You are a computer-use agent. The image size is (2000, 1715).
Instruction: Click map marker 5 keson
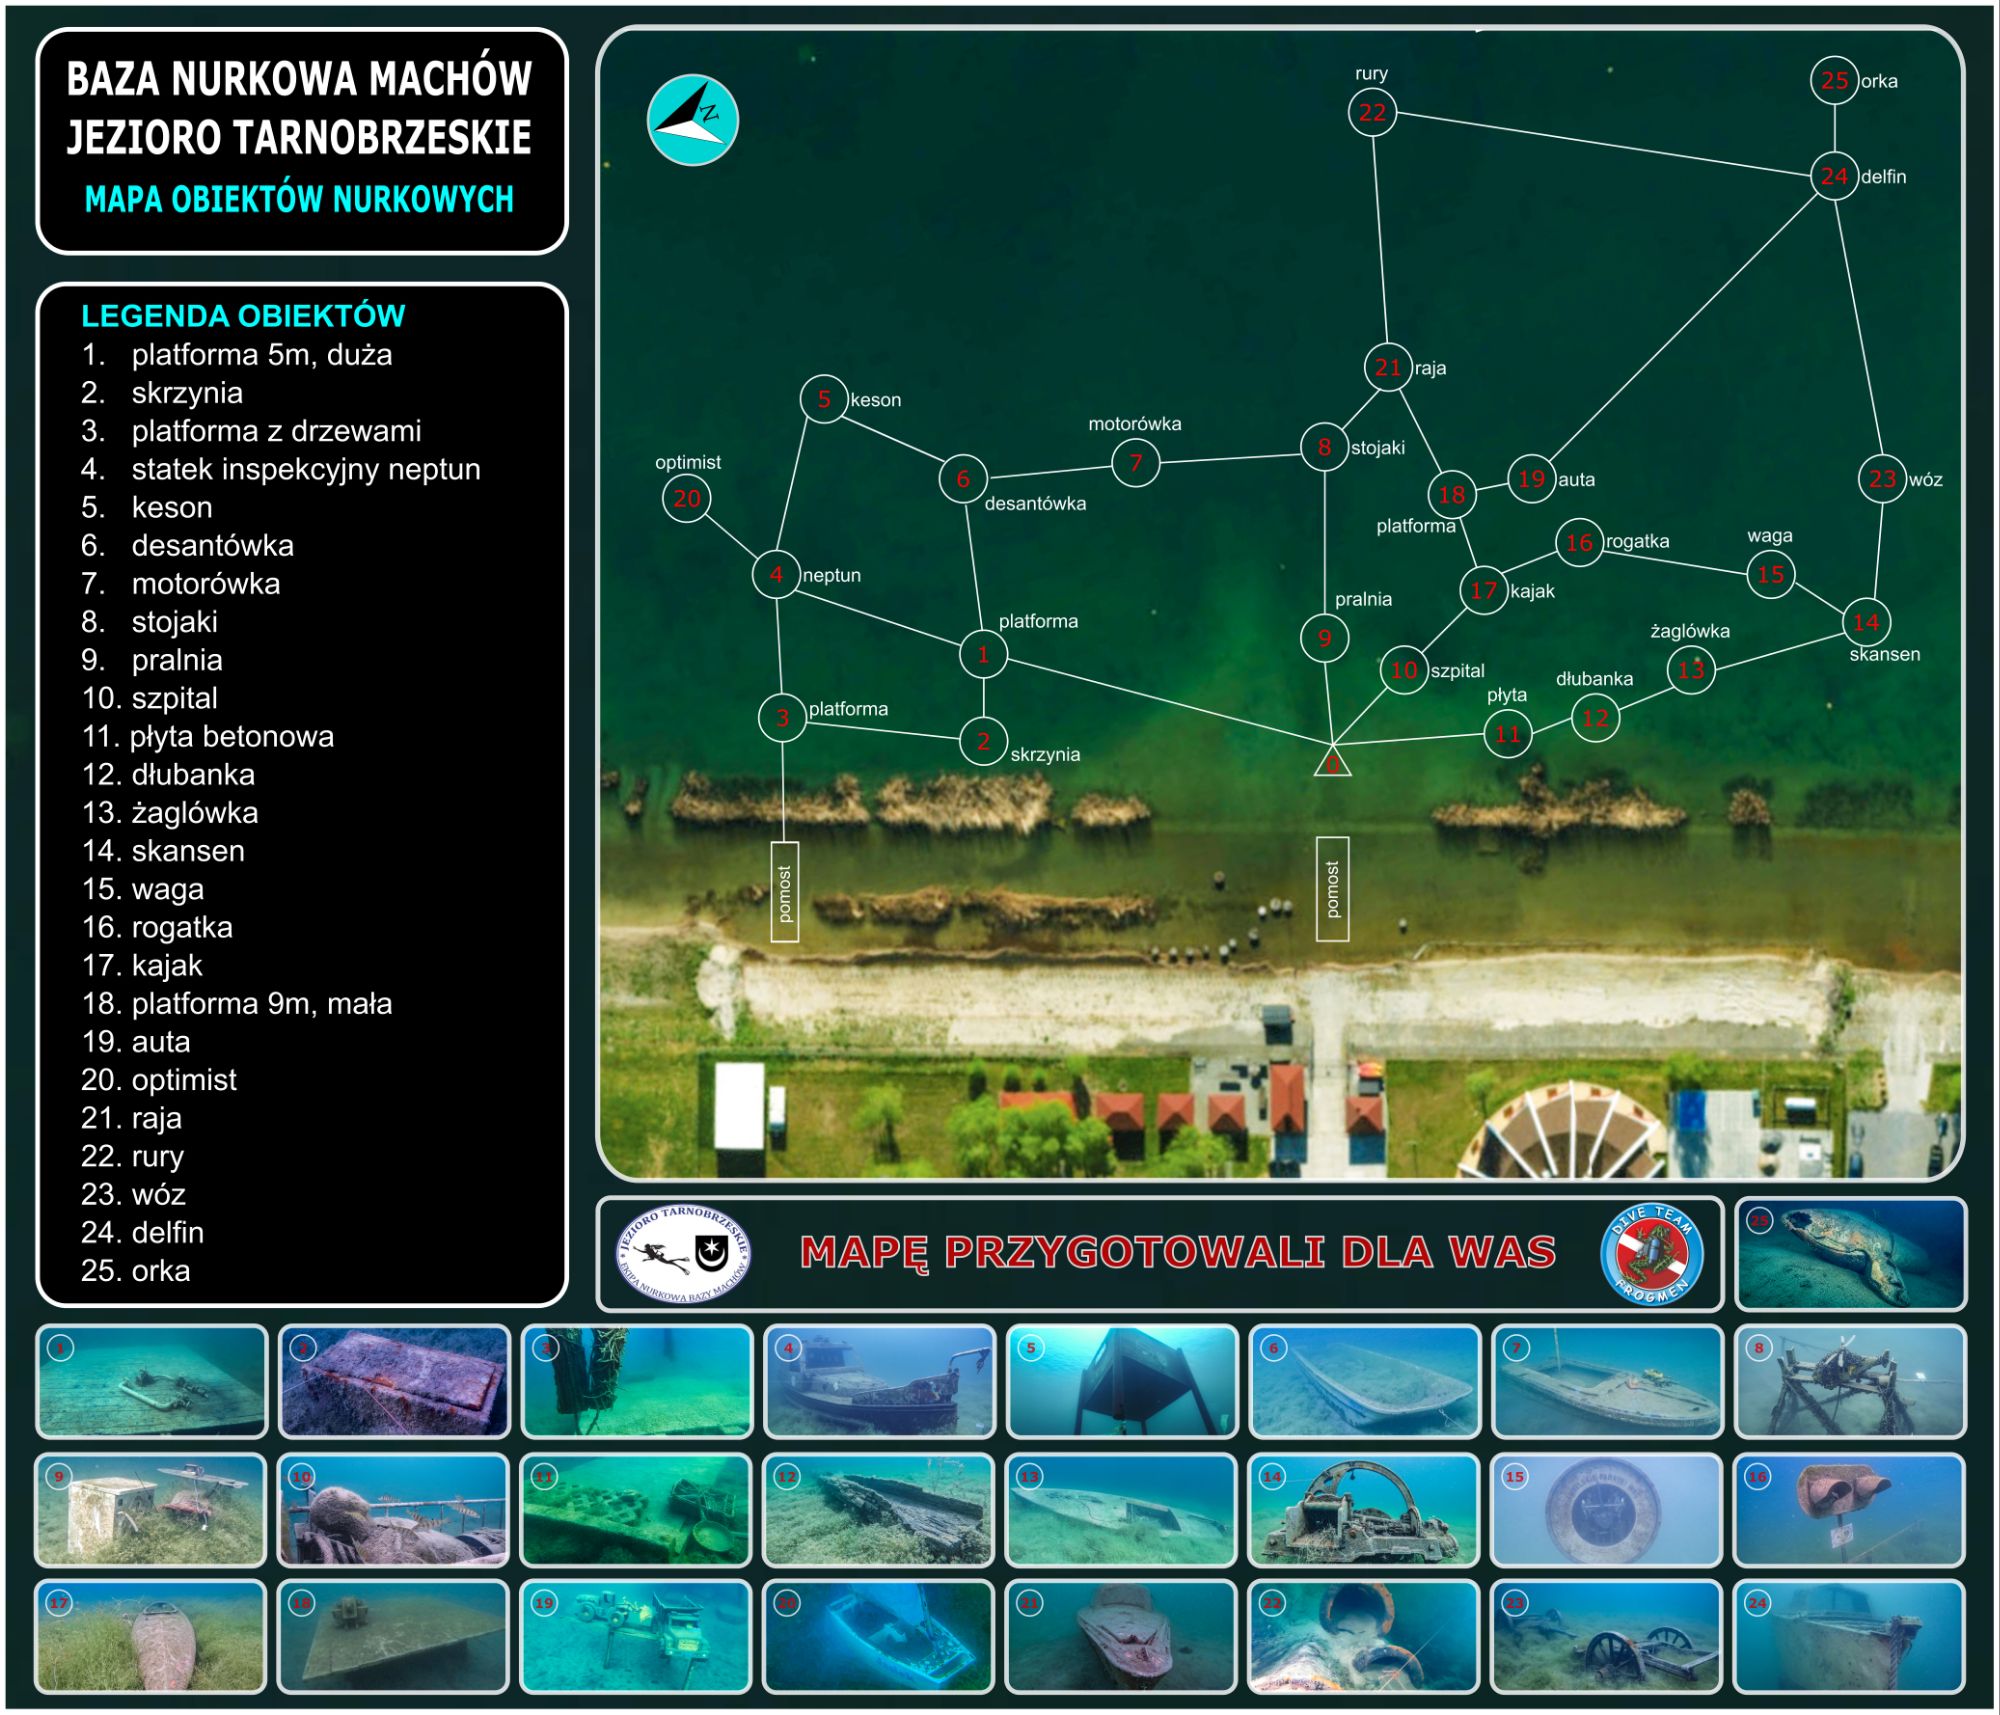[824, 399]
